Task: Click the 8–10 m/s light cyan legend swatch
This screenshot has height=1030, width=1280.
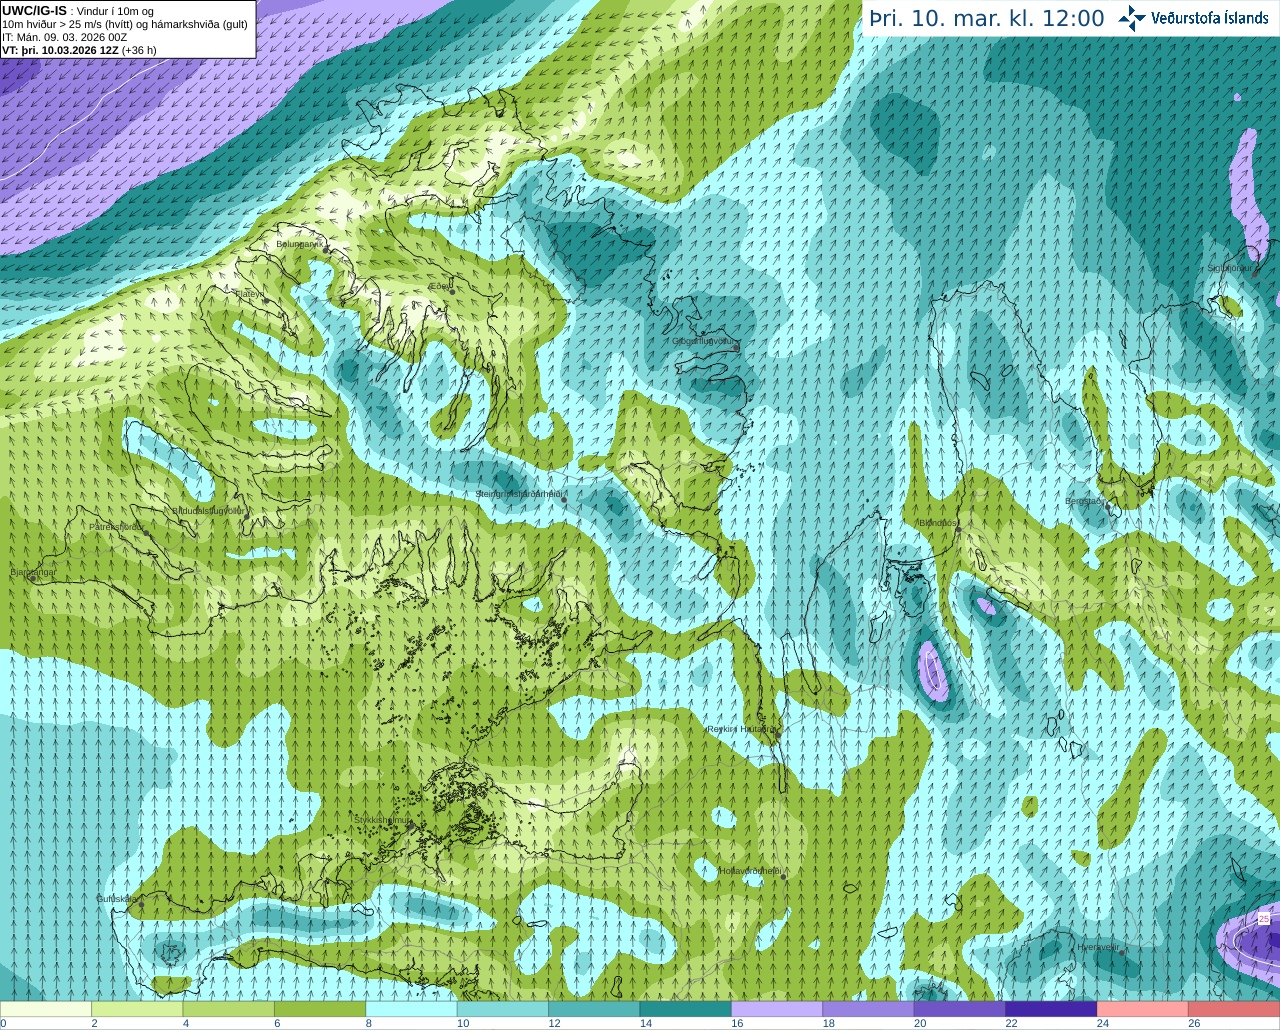Action: pos(411,1009)
